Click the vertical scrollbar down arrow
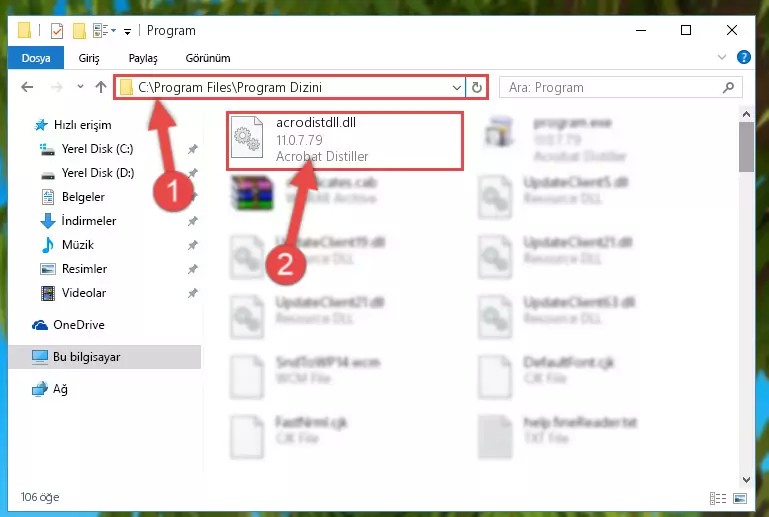Viewport: 769px width, 517px height. (746, 479)
